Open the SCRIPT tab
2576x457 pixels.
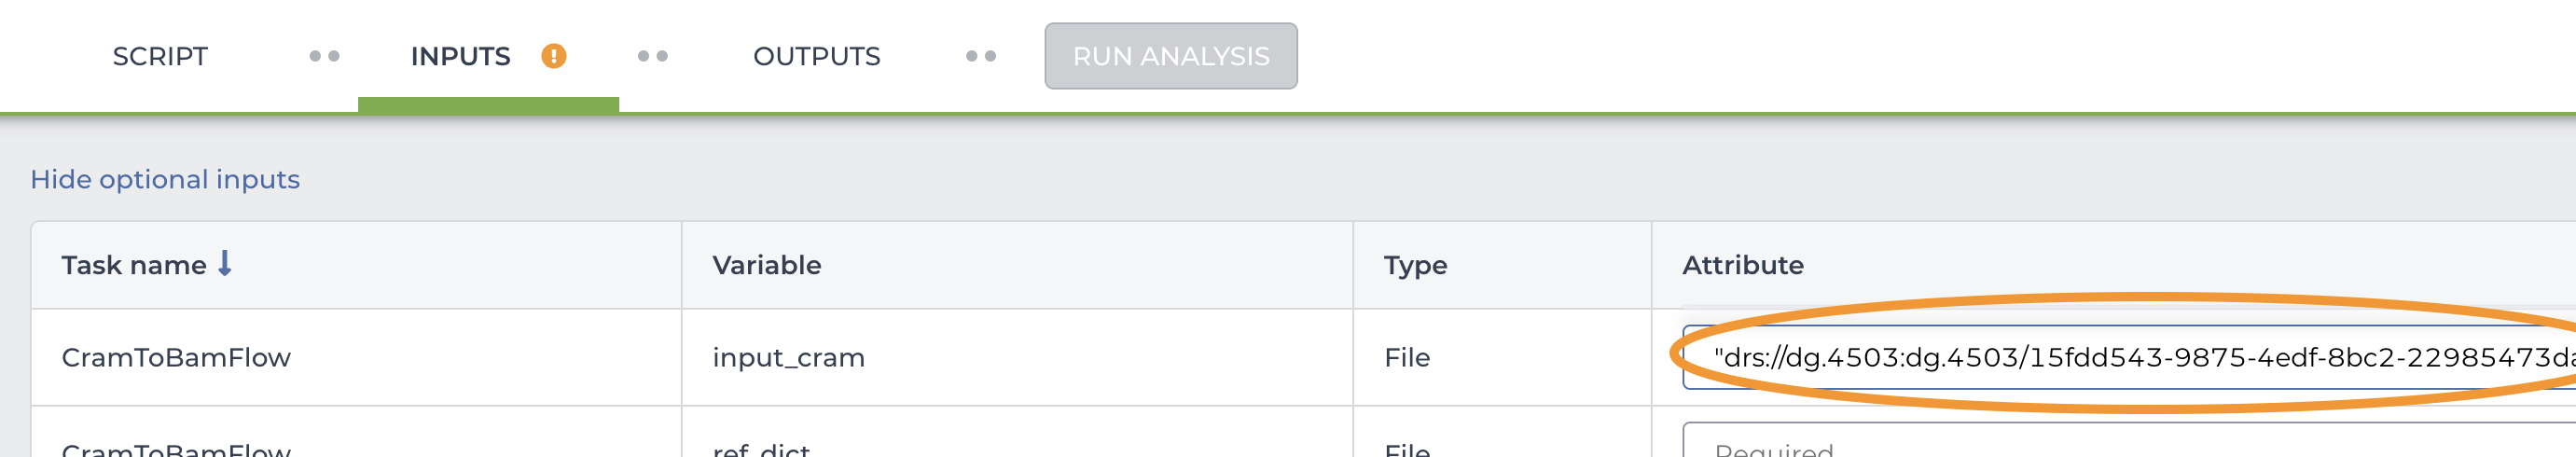click(x=160, y=56)
